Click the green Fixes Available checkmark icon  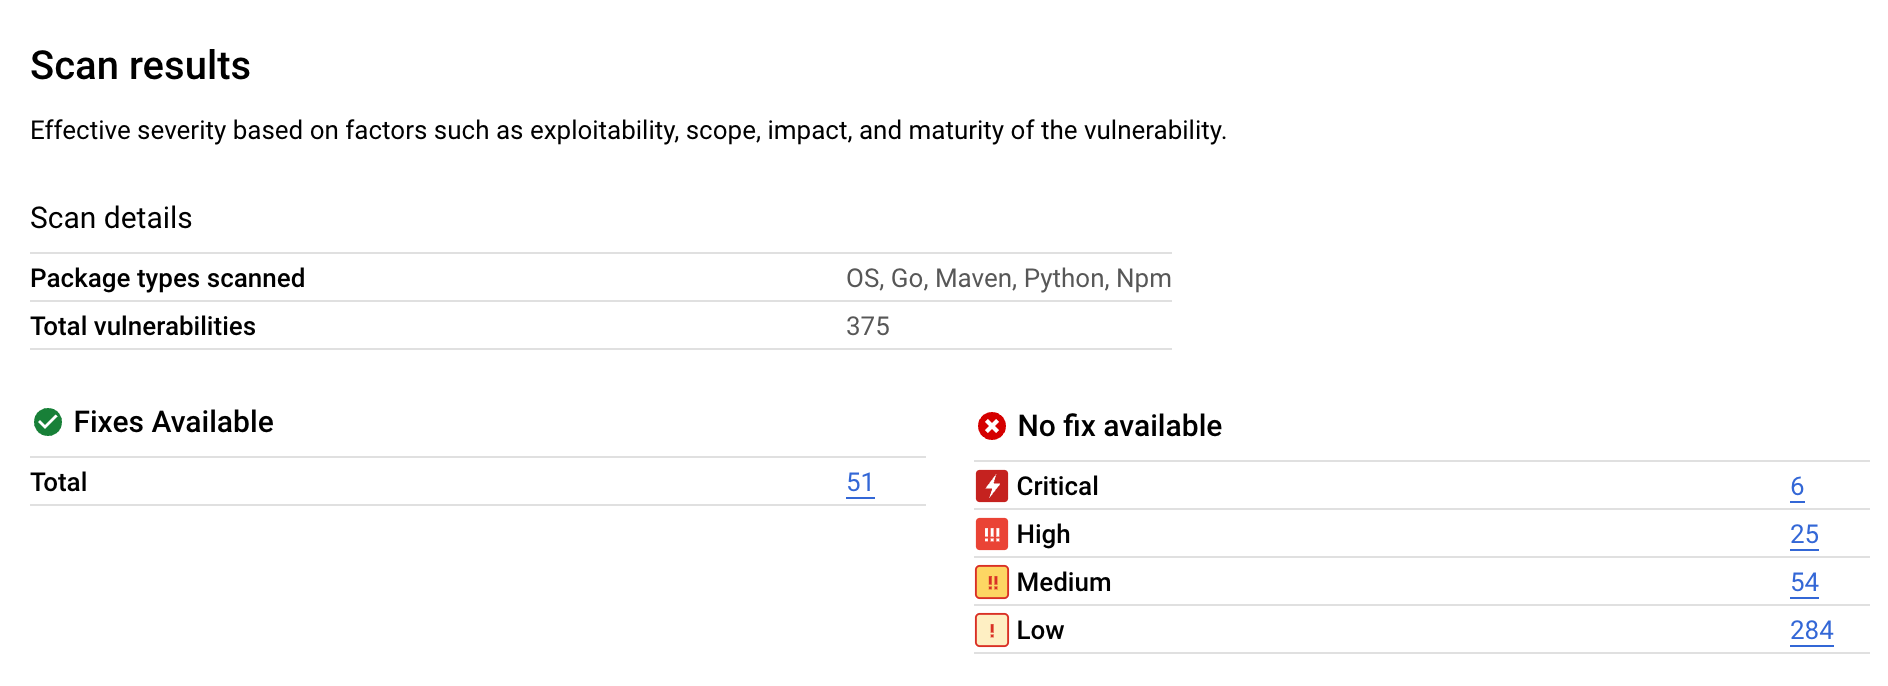[47, 422]
